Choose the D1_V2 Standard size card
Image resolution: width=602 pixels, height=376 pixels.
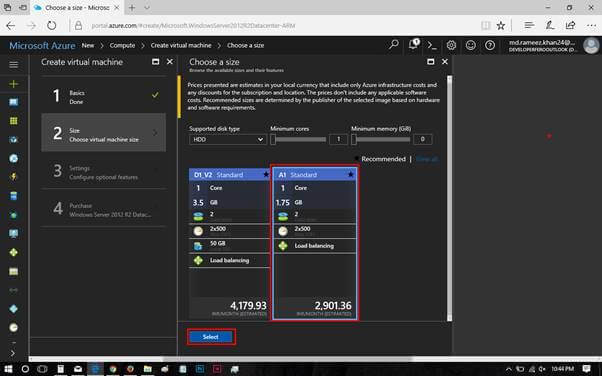(x=229, y=243)
